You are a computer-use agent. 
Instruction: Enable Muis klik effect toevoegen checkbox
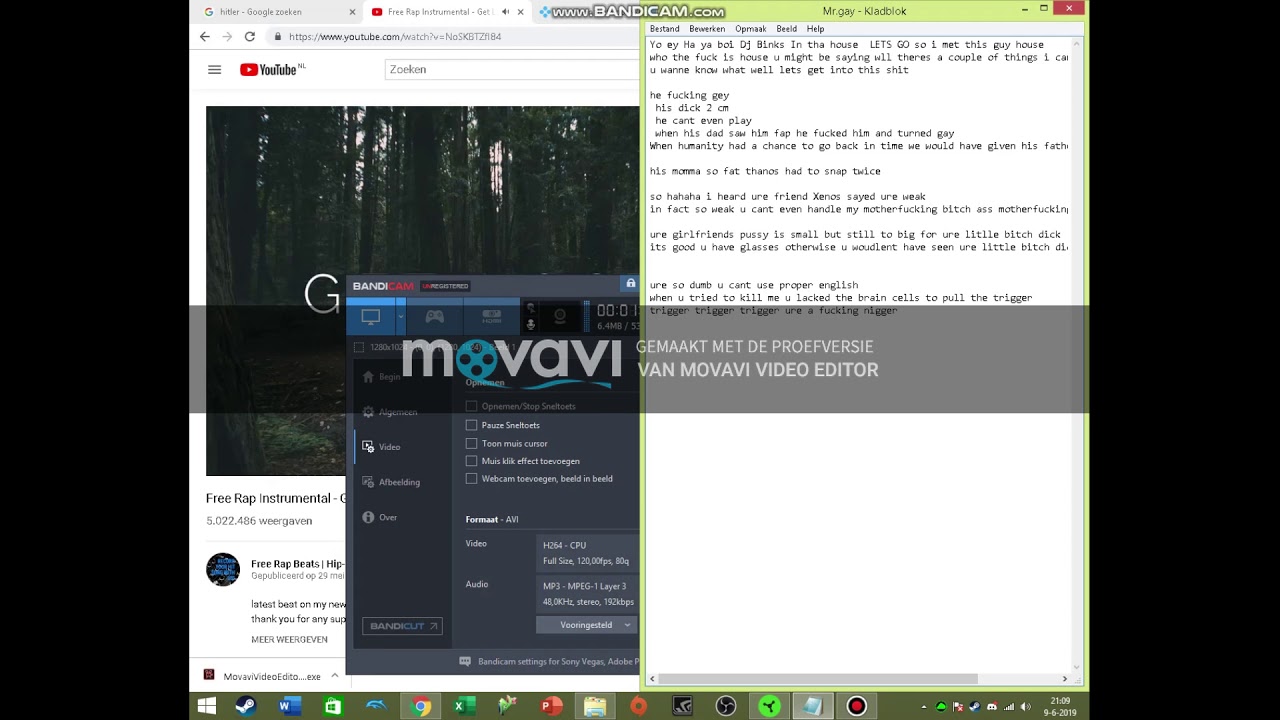[x=471, y=461]
